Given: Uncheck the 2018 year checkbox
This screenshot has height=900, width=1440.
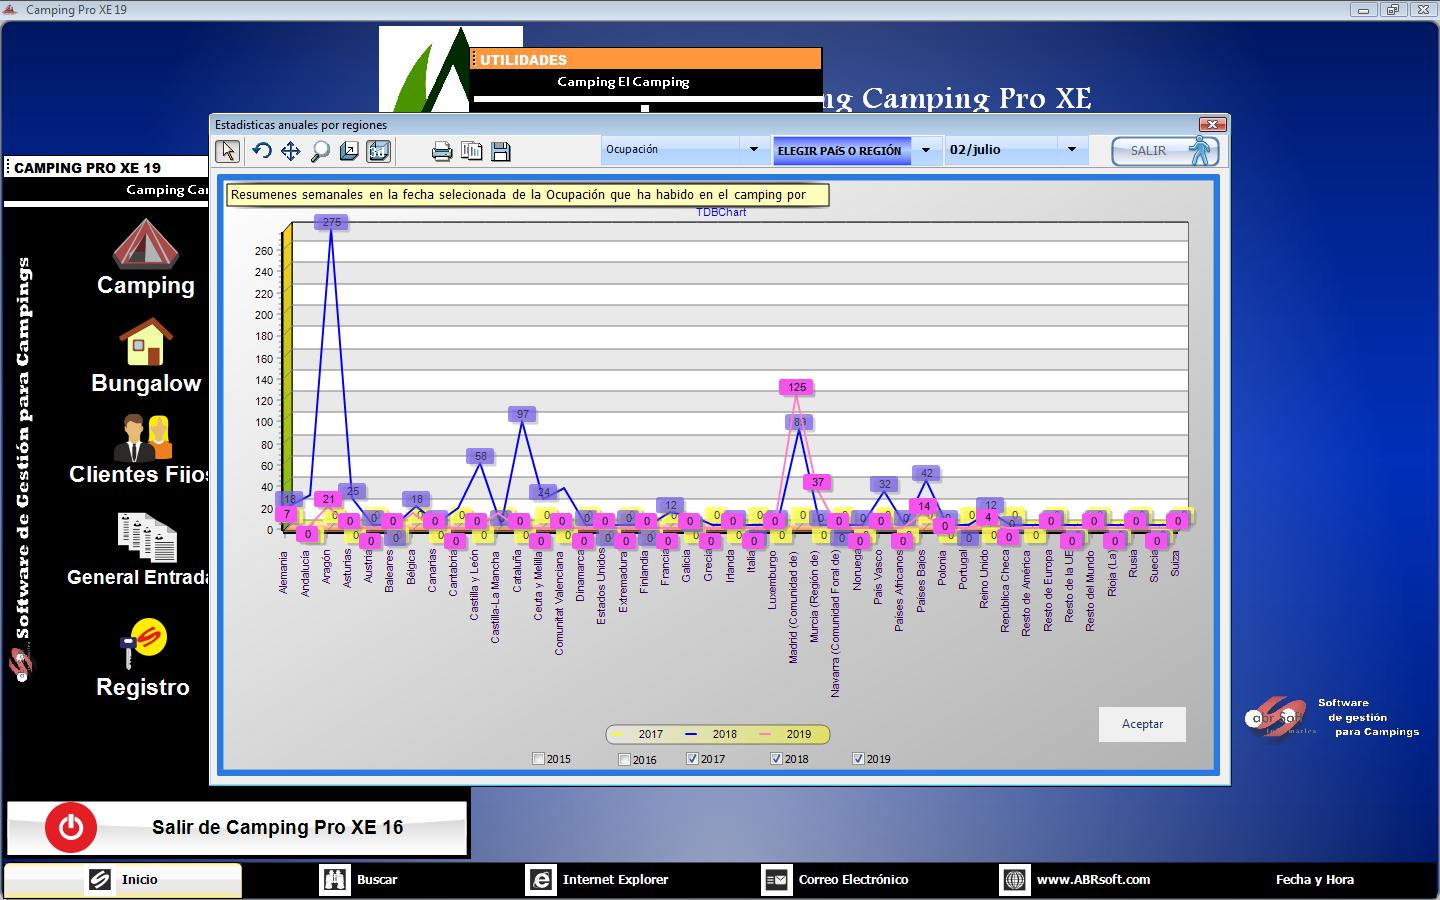Looking at the screenshot, I should click(x=776, y=759).
